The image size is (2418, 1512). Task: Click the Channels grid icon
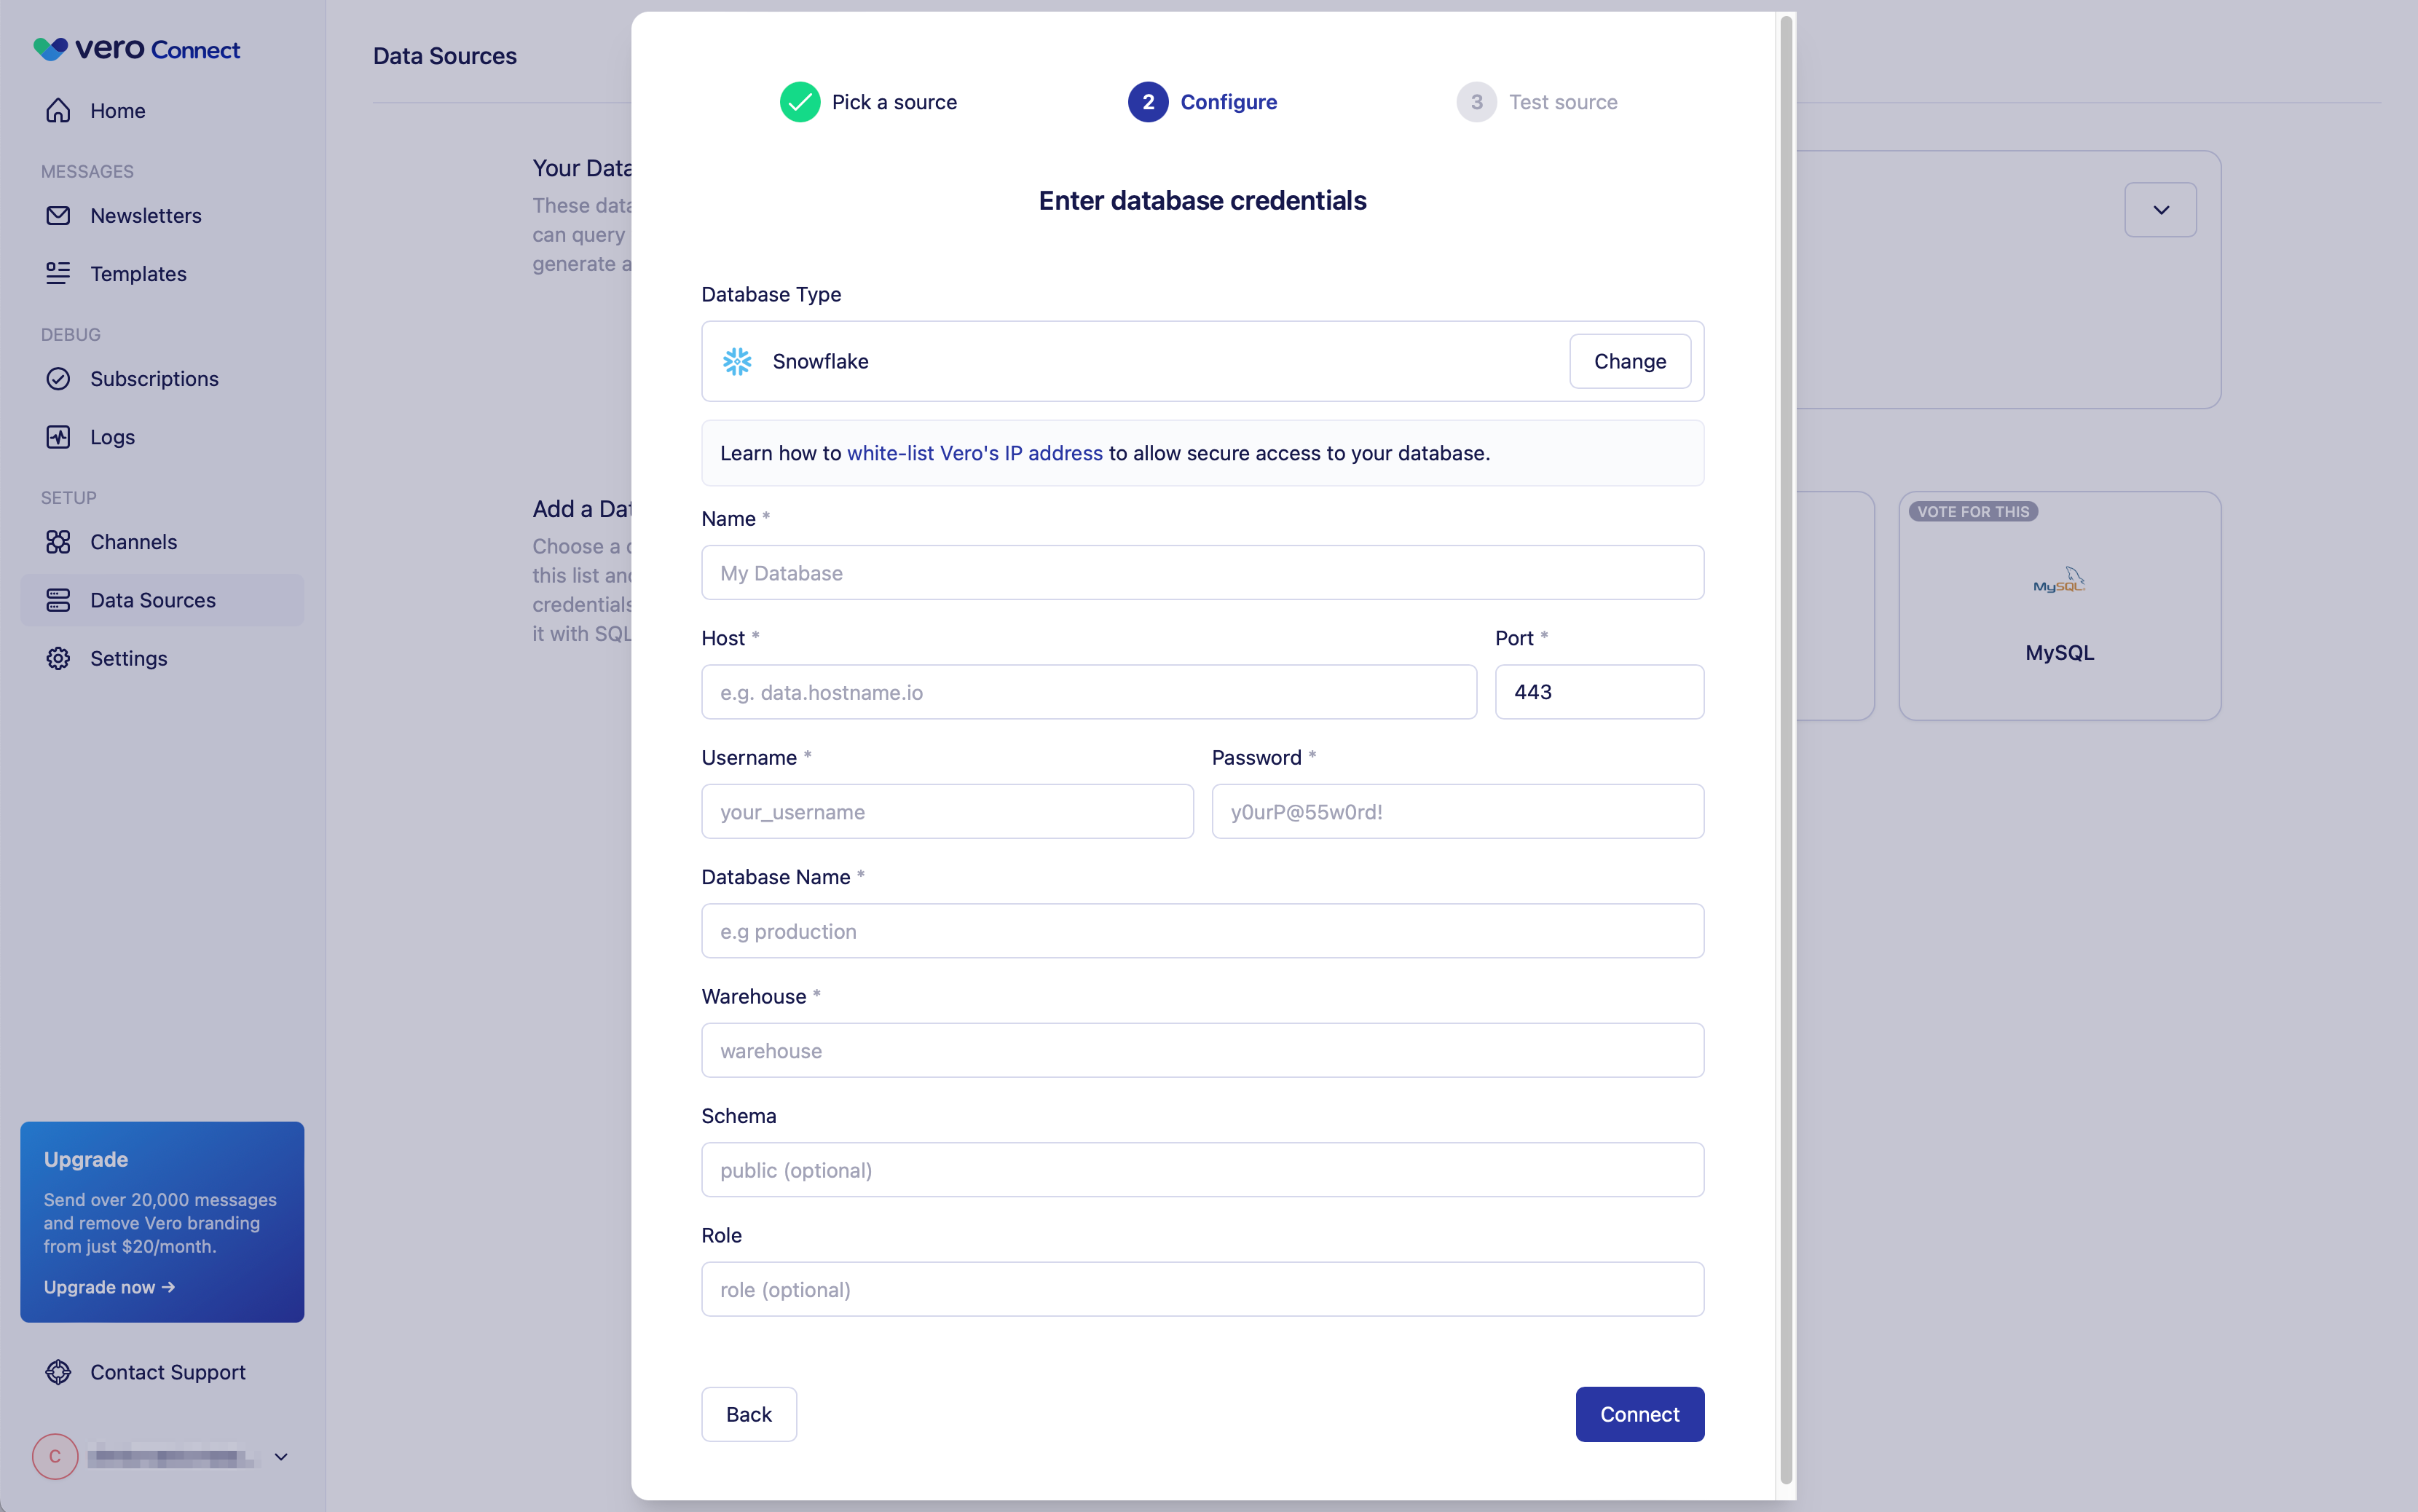[58, 542]
